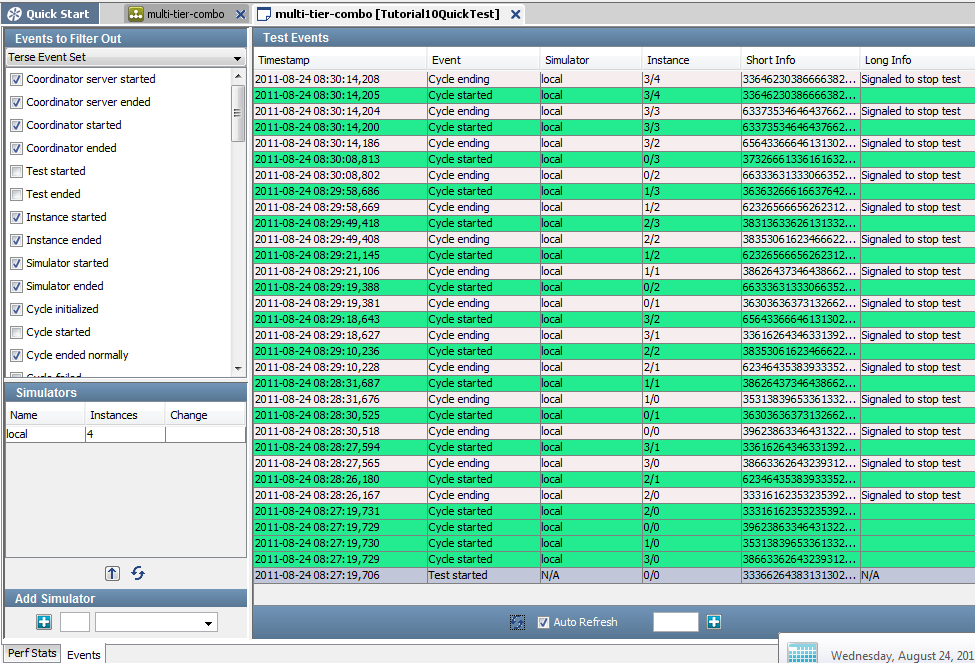Switch to the Perf Stats tab

tap(31, 654)
